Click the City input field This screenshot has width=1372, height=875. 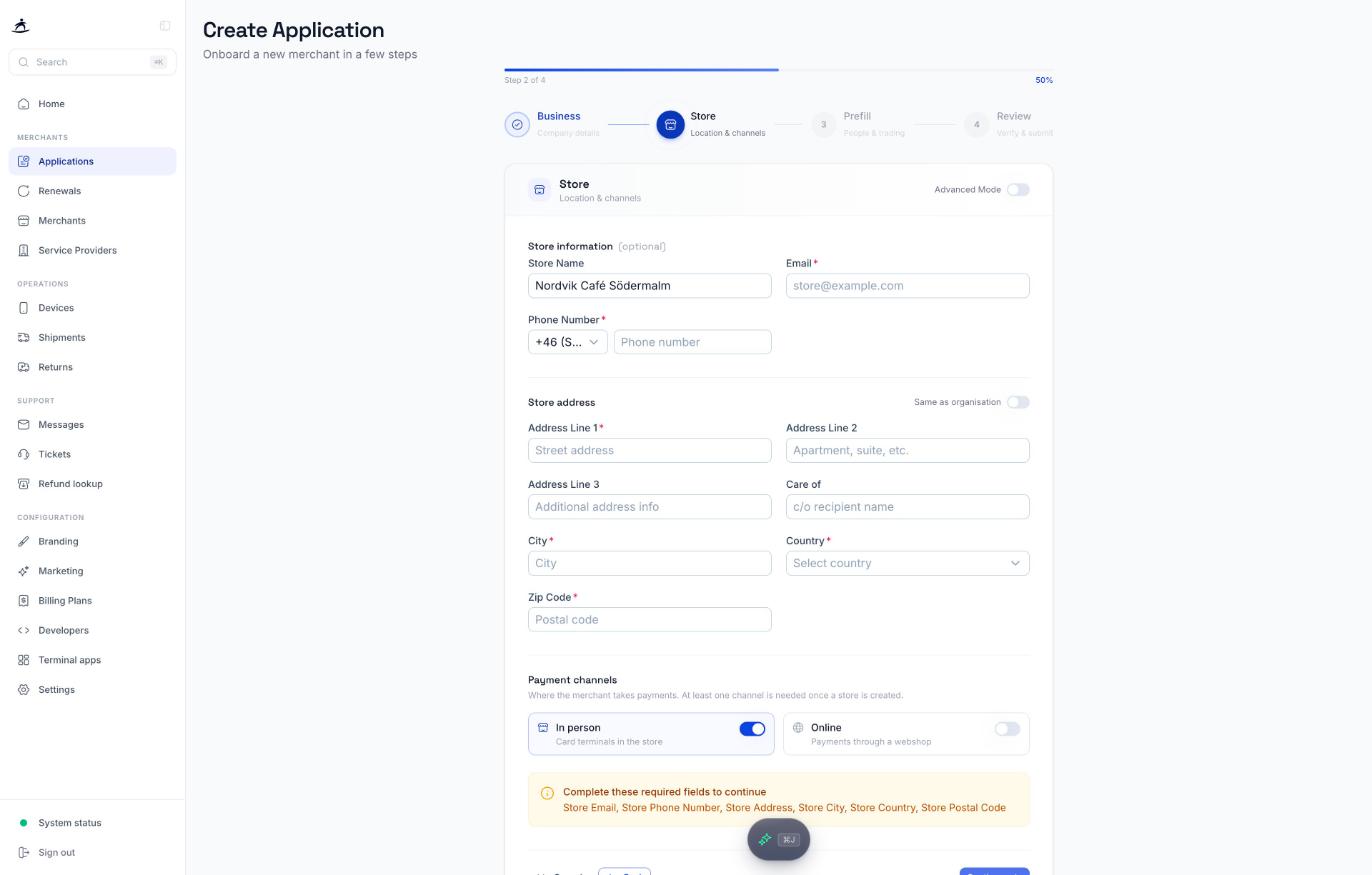tap(650, 563)
